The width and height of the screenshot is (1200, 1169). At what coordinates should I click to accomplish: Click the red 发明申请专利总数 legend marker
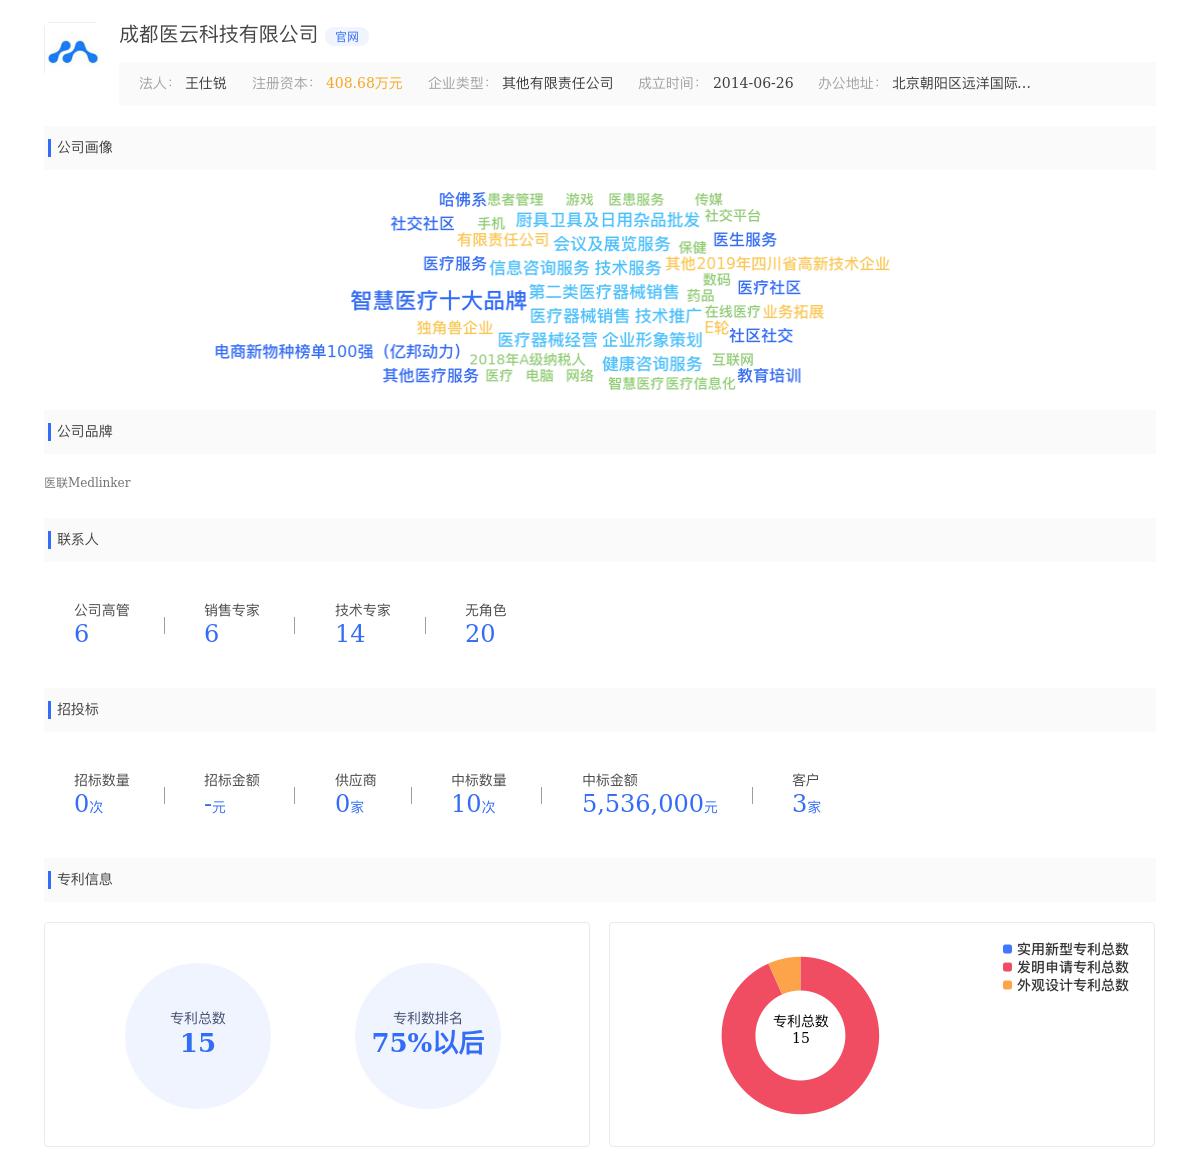click(1007, 967)
